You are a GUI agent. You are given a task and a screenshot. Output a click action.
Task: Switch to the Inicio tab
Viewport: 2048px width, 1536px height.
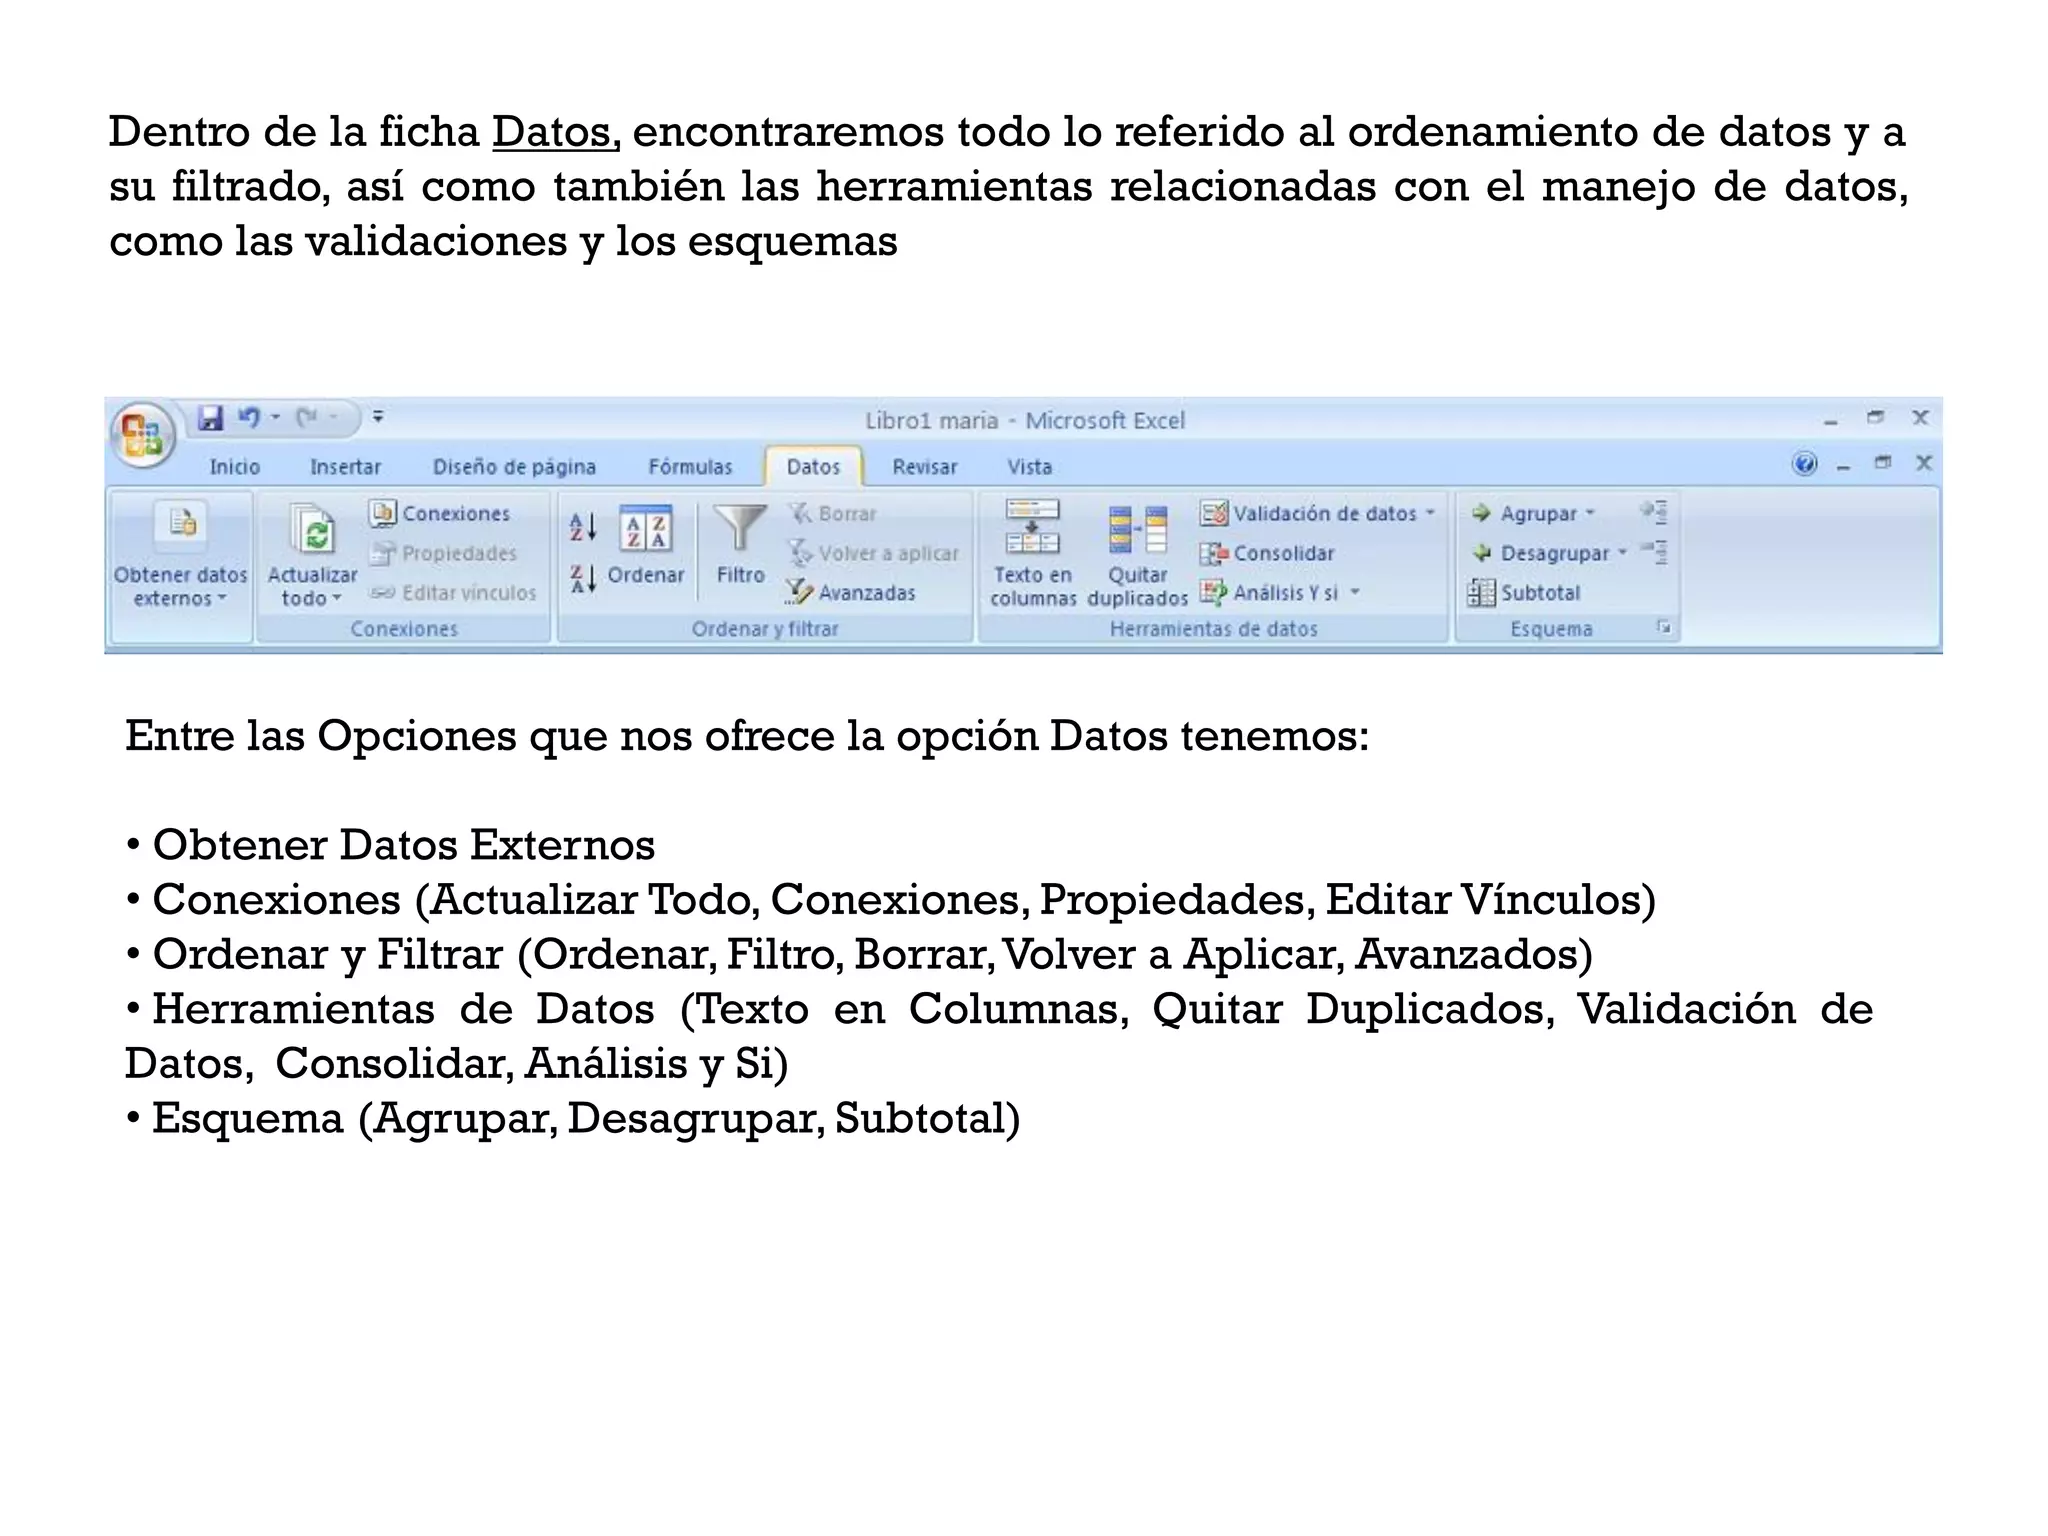click(234, 467)
